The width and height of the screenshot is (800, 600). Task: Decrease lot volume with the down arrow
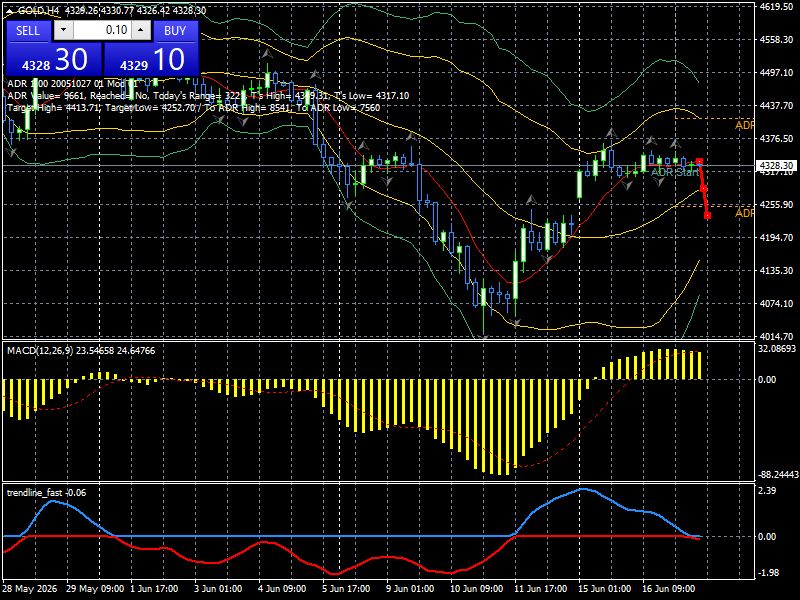tap(63, 30)
